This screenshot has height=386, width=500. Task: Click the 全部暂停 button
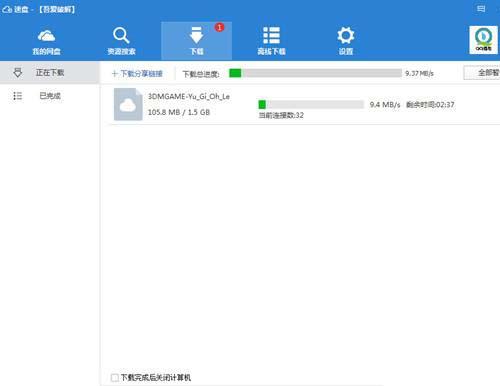(482, 73)
